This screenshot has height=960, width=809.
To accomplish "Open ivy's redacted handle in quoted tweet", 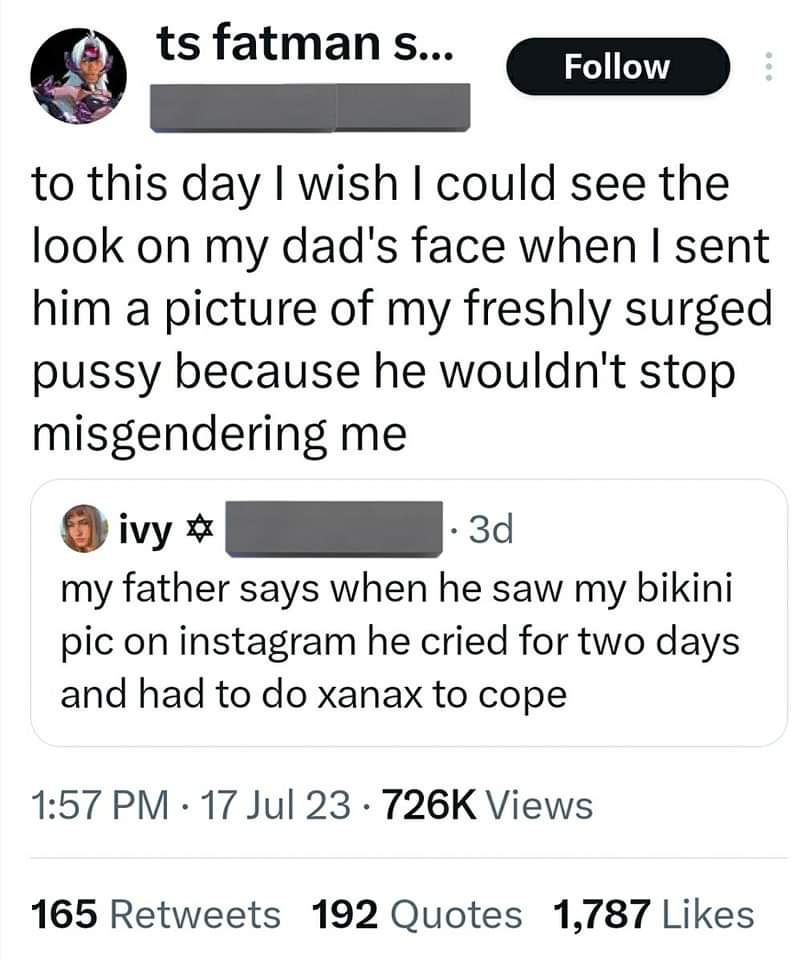I will (x=334, y=529).
